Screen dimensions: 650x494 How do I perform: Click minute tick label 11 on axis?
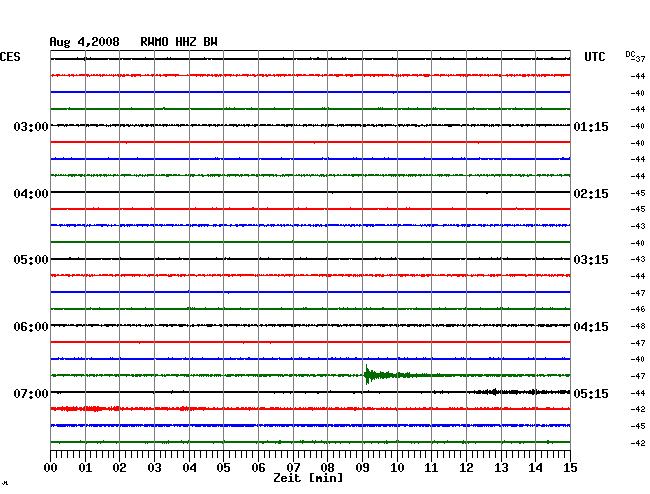pyautogui.click(x=431, y=467)
